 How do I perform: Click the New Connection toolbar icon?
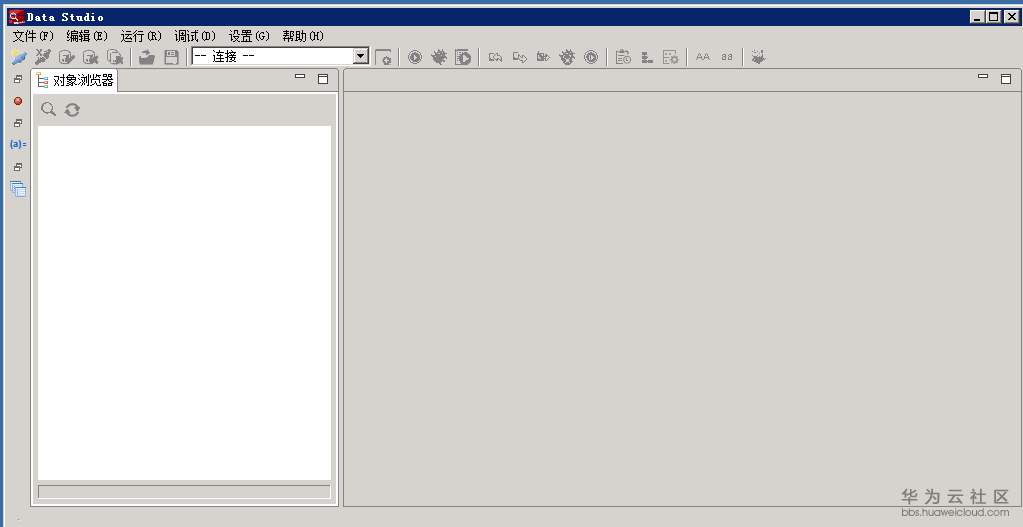click(19, 57)
